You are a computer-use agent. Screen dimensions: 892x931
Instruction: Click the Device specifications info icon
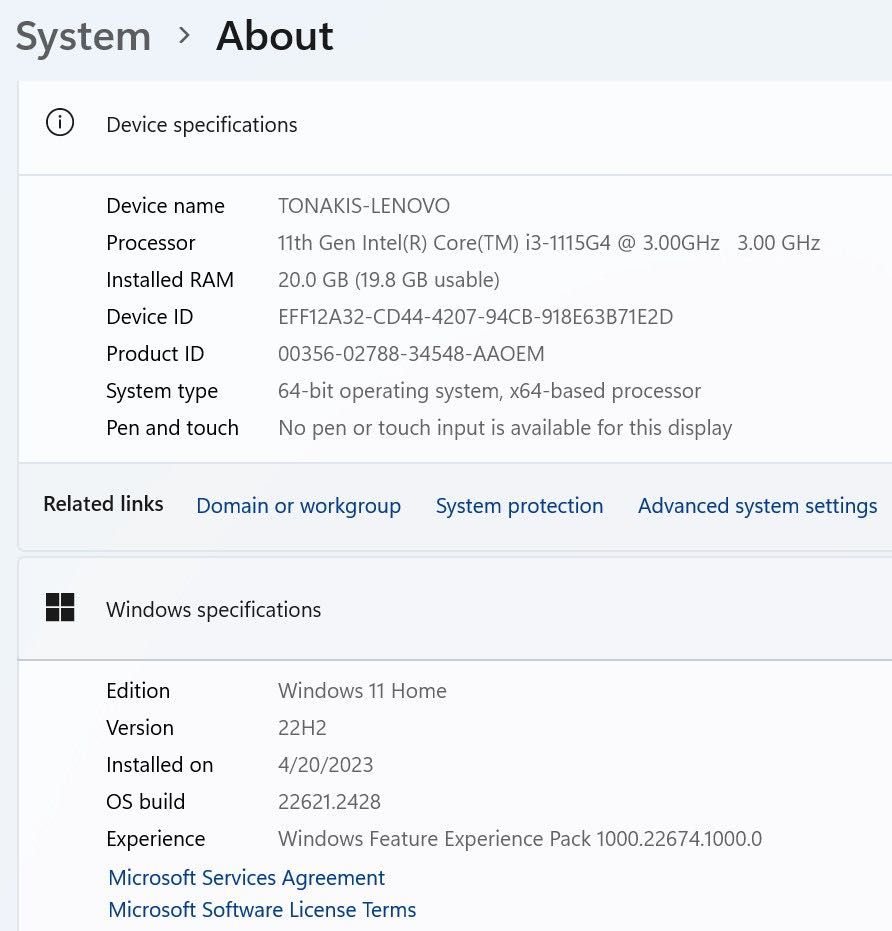click(x=60, y=122)
